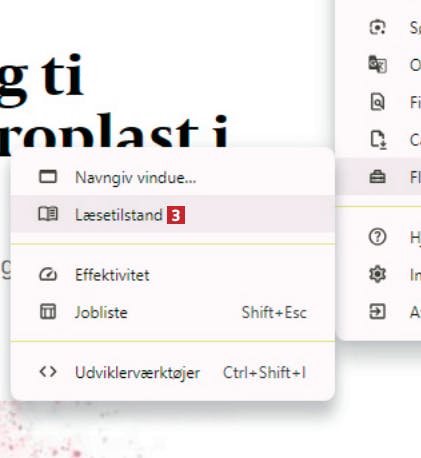This screenshot has width=421, height=458.
Task: Click the speedometer icon for Effektivitet
Action: coord(48,275)
